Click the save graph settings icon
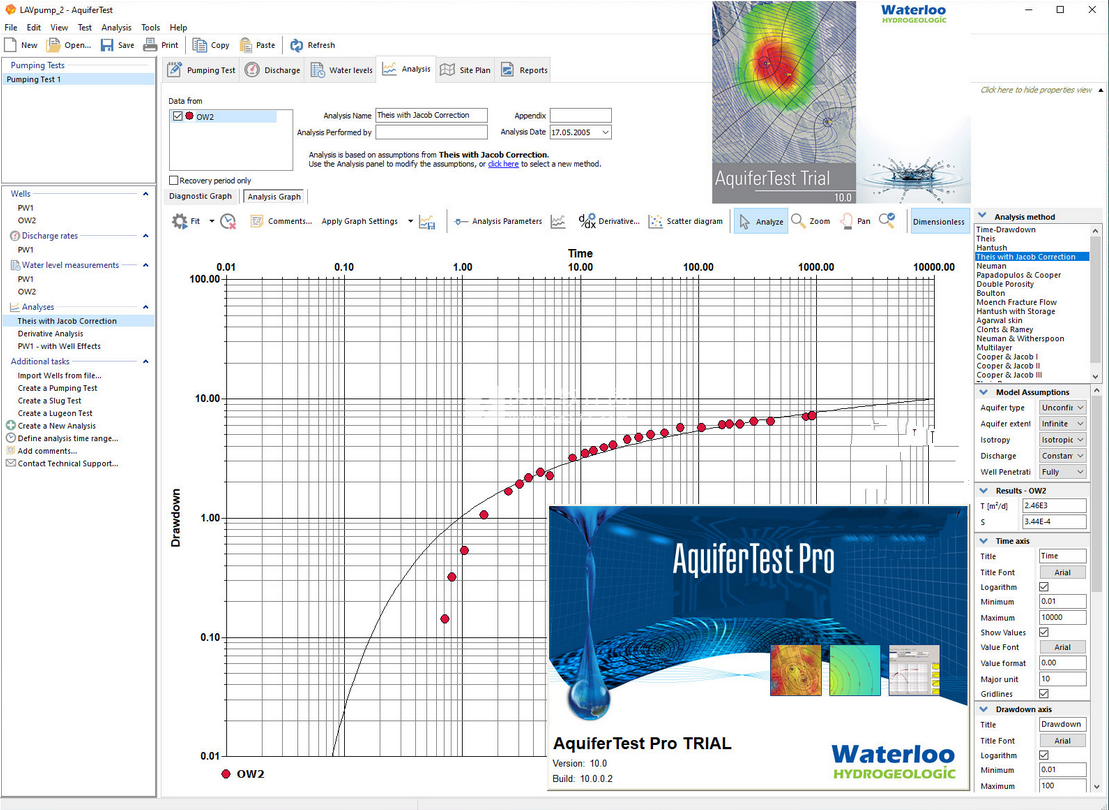This screenshot has width=1109, height=810. pyautogui.click(x=427, y=221)
